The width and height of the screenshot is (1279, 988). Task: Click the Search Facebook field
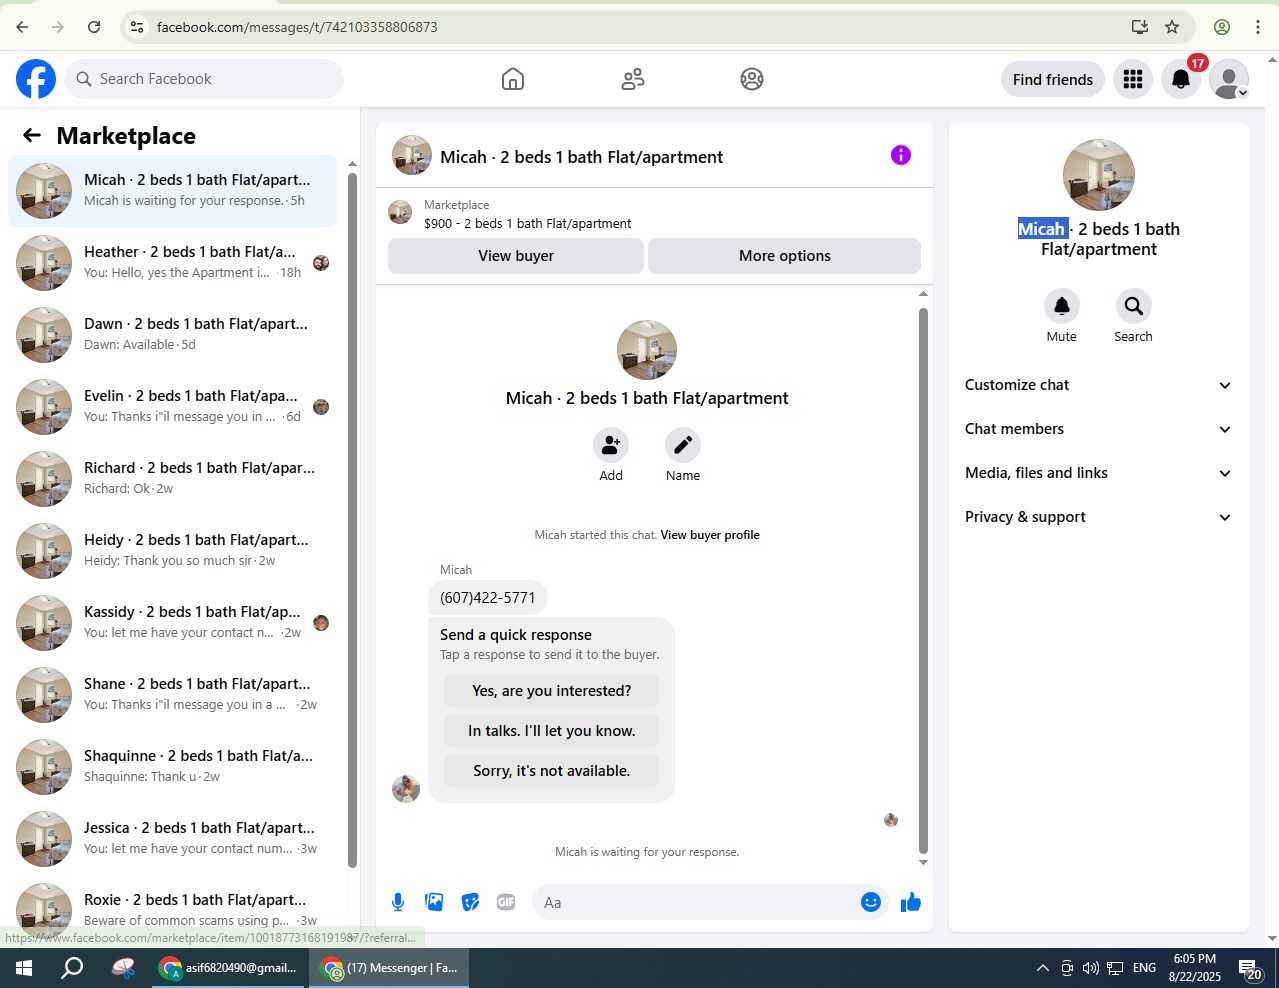click(x=204, y=79)
